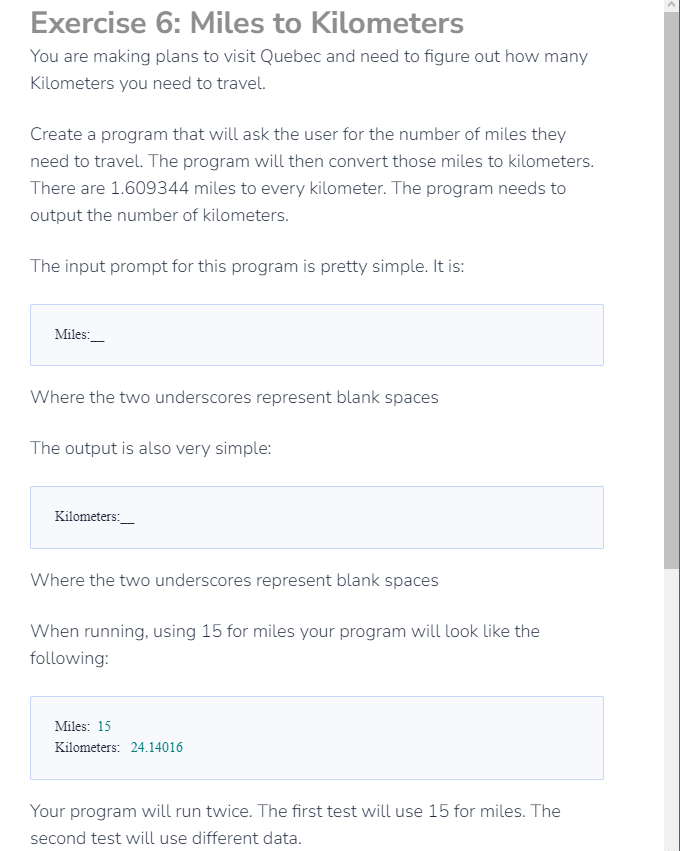The height and width of the screenshot is (851, 680).
Task: Click the vertical scrollbar thumb
Action: pyautogui.click(x=672, y=290)
